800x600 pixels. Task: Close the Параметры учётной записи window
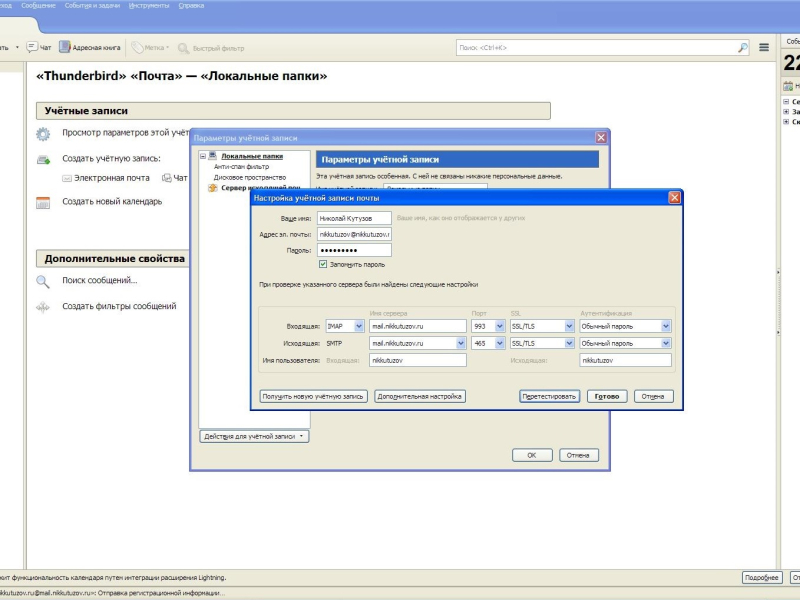pyautogui.click(x=601, y=137)
